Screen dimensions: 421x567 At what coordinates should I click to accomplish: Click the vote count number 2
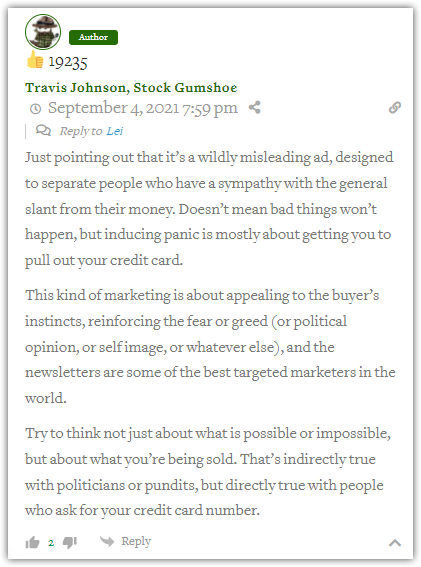tap(51, 543)
